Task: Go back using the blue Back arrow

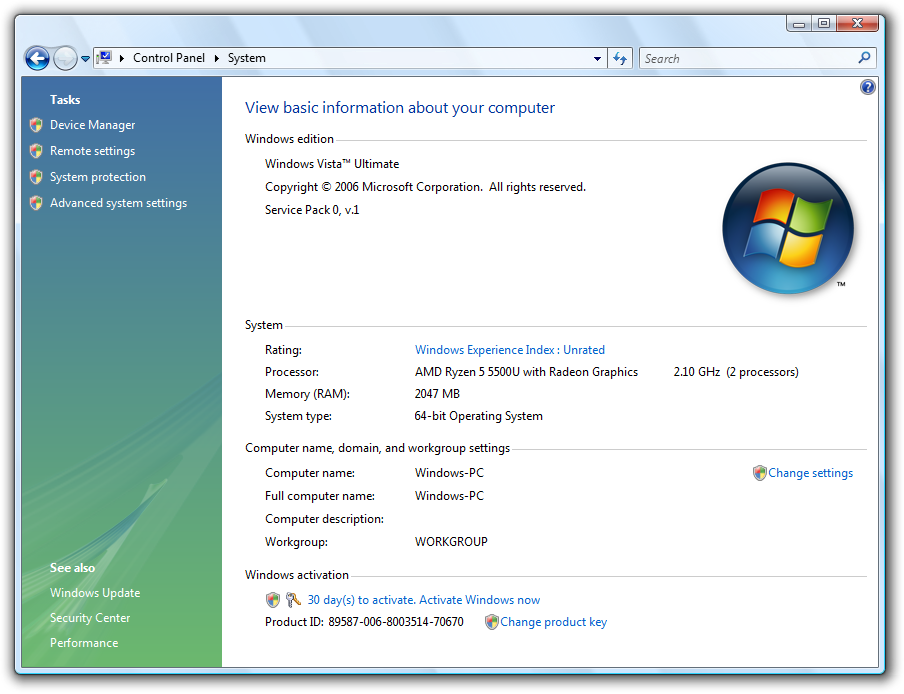Action: [37, 58]
